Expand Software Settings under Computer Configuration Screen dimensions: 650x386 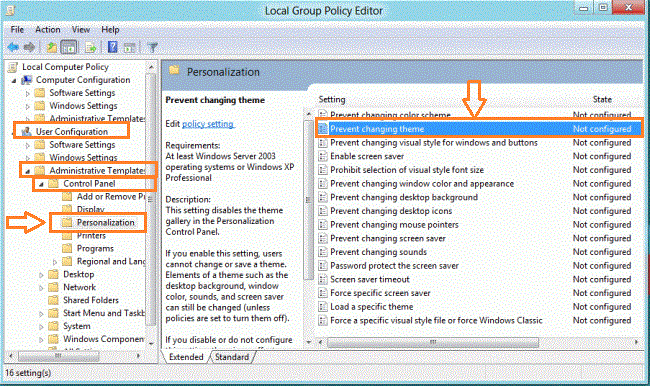(x=27, y=93)
